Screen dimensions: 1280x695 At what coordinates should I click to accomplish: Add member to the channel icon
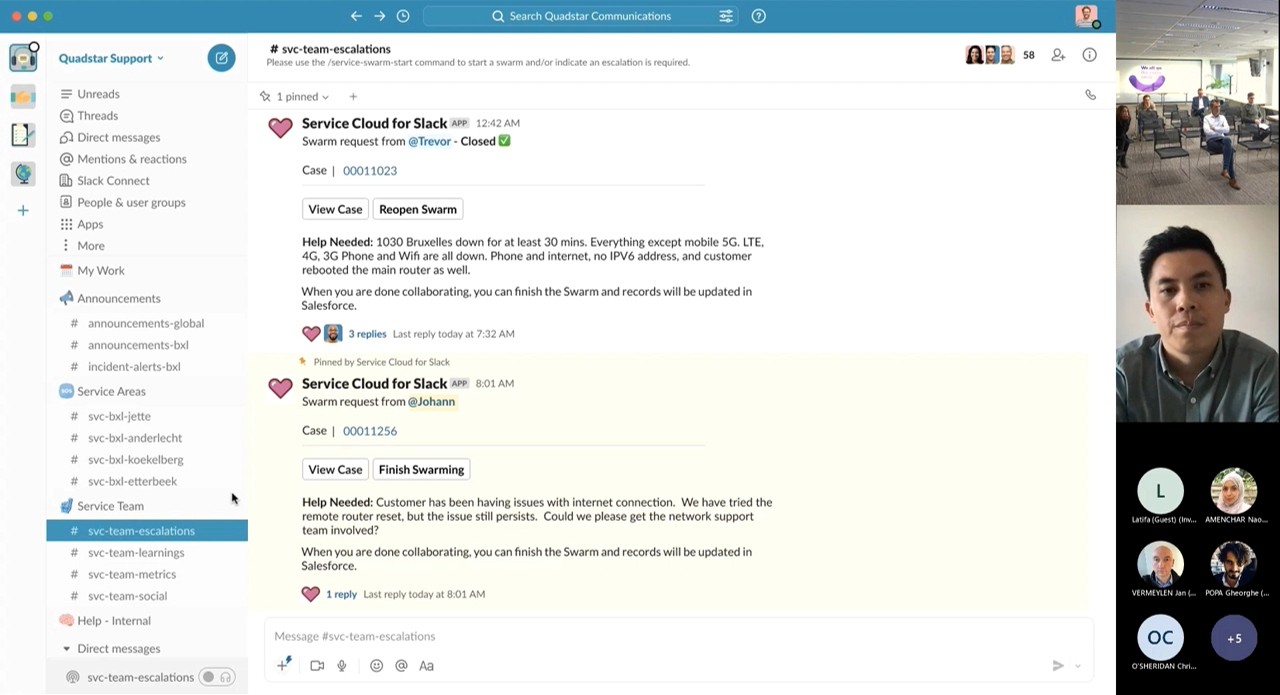(x=1058, y=55)
